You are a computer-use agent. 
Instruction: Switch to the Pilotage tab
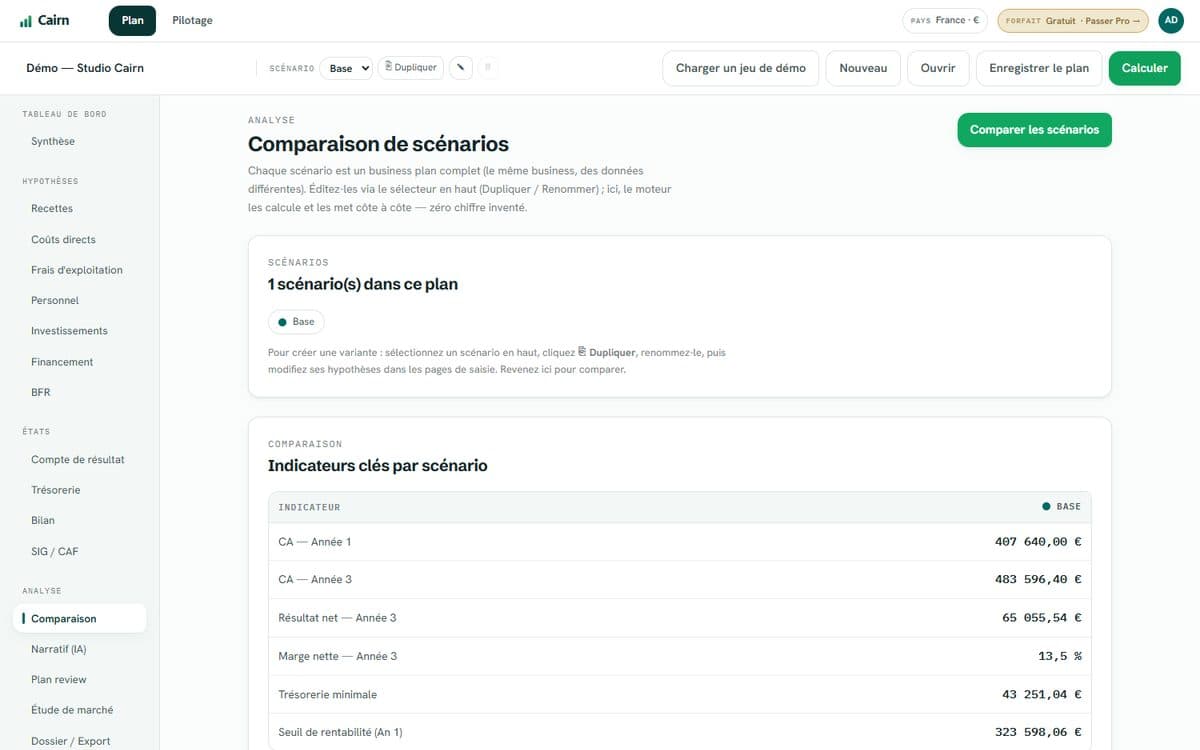192,20
